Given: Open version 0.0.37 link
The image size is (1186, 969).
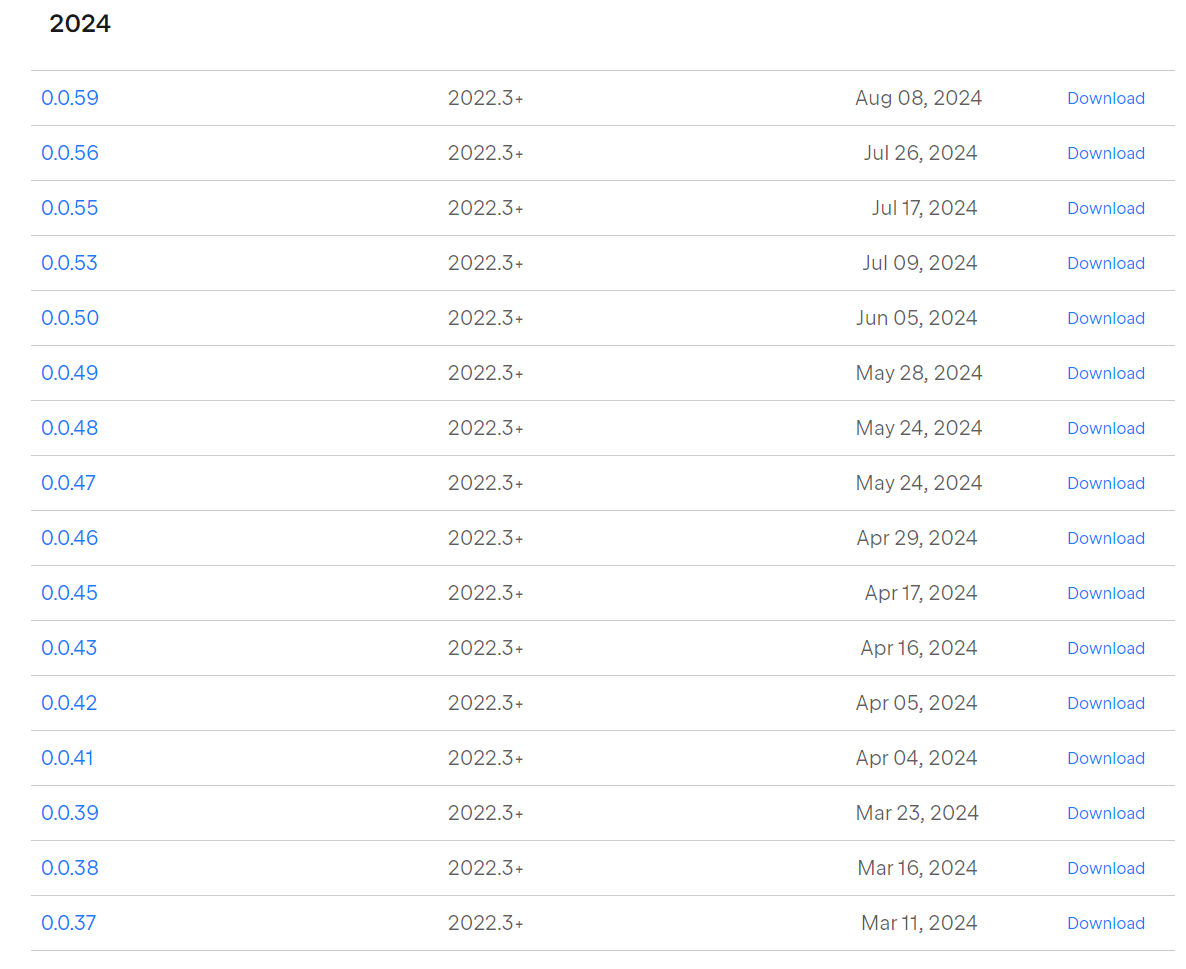Looking at the screenshot, I should point(69,923).
